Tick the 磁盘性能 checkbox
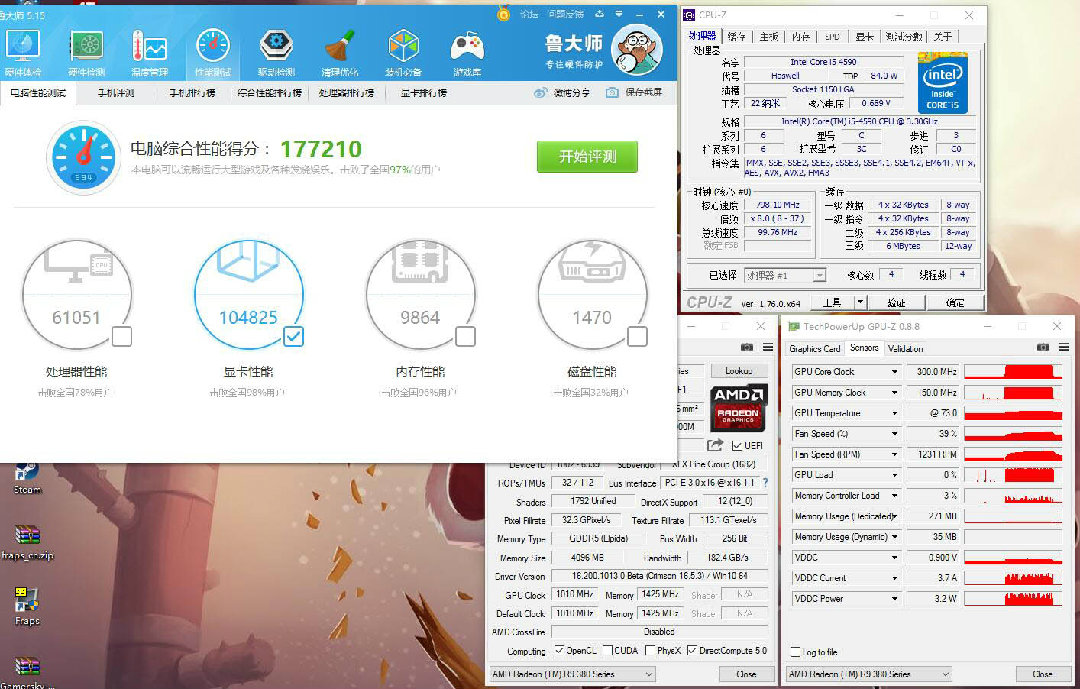Screen dimensions: 1080x689 (637, 336)
